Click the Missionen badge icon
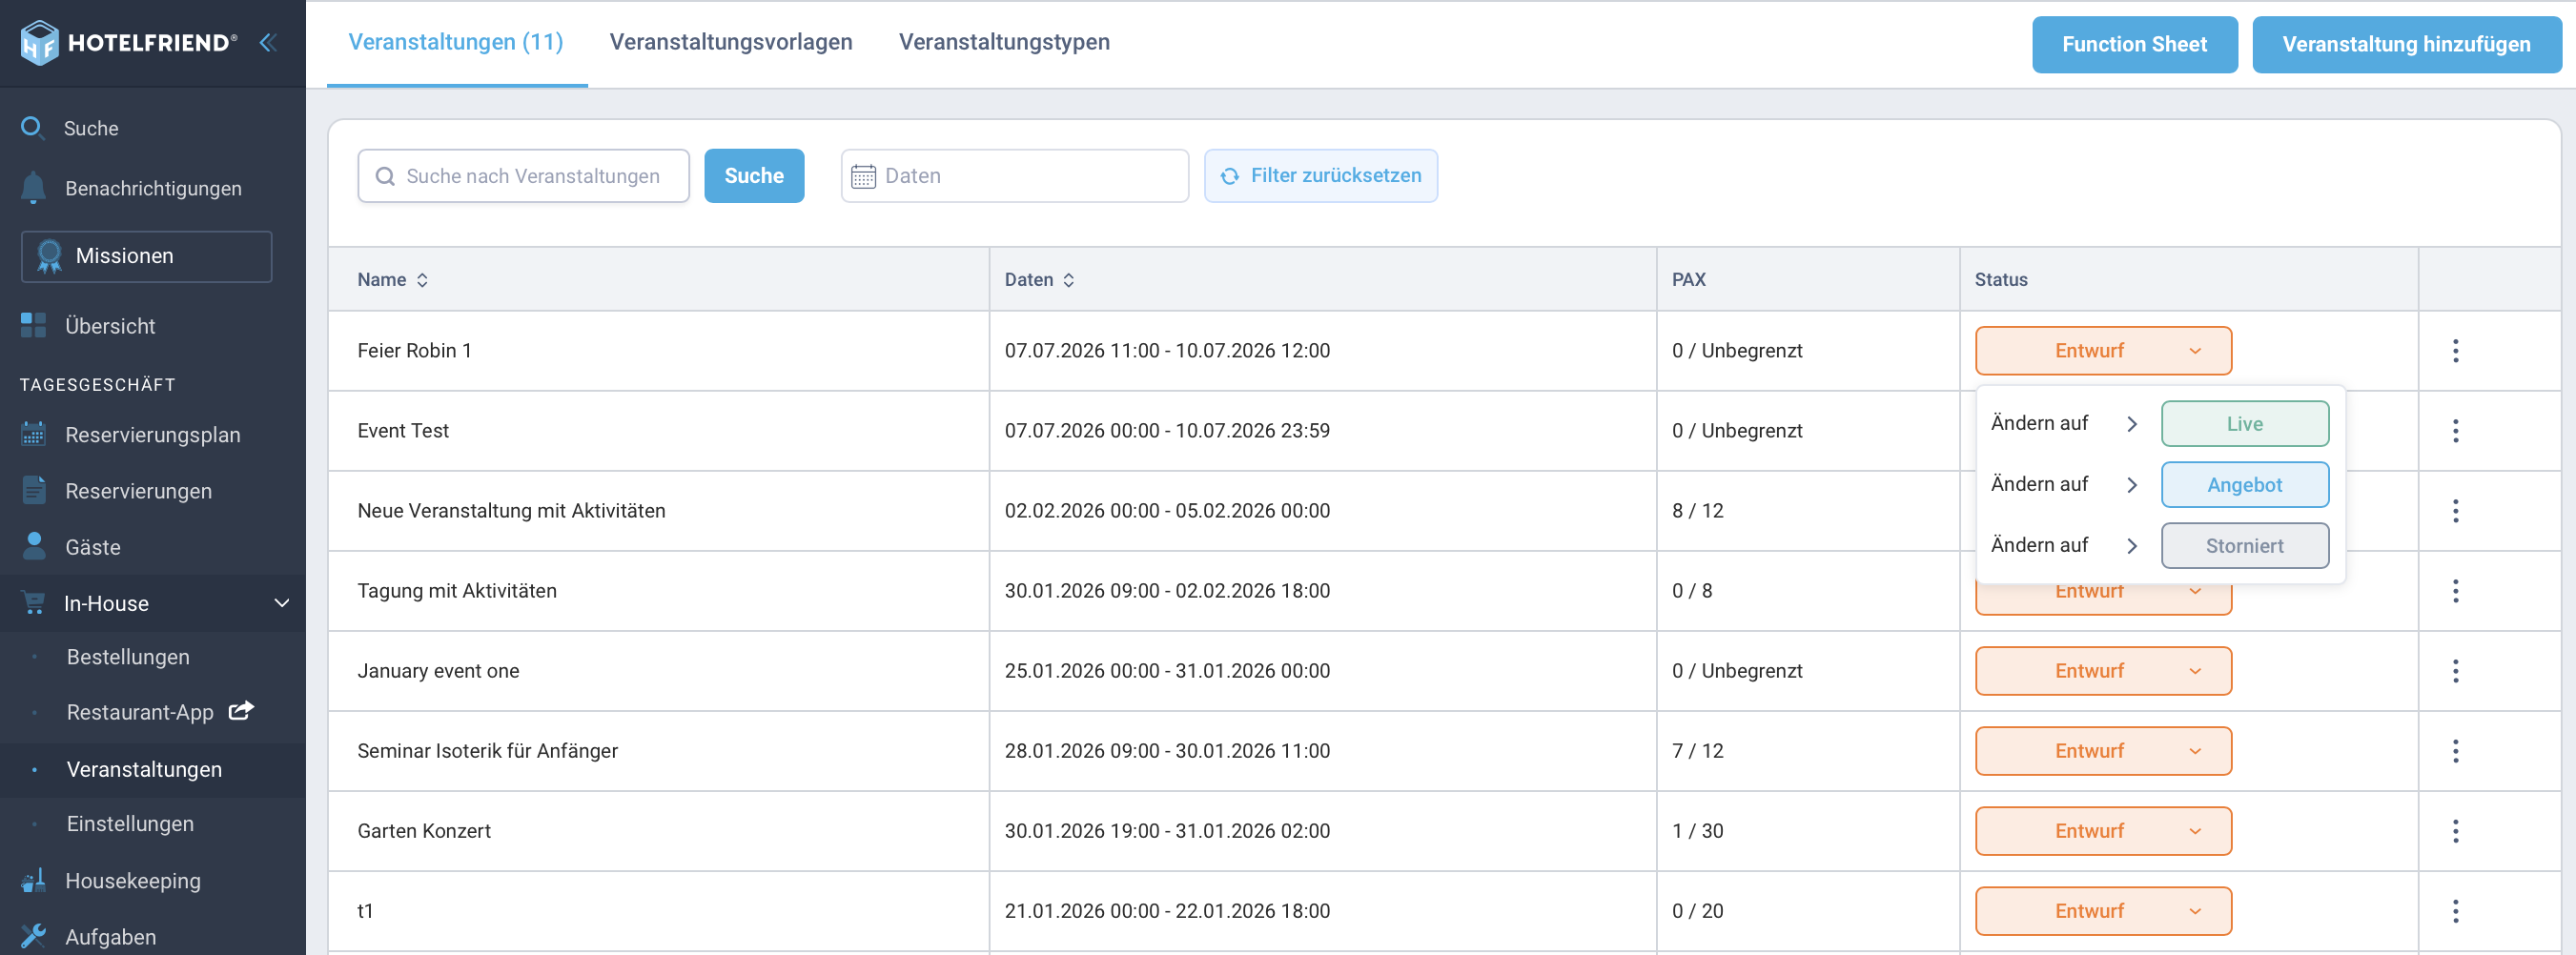This screenshot has width=2576, height=955. pyautogui.click(x=49, y=256)
